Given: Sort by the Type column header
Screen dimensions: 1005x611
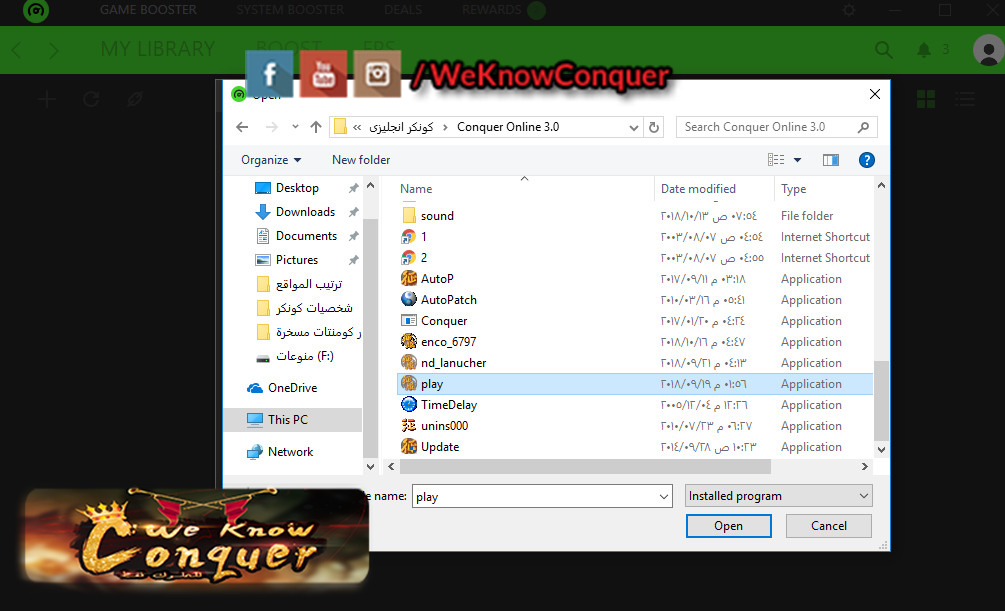Looking at the screenshot, I should 793,188.
